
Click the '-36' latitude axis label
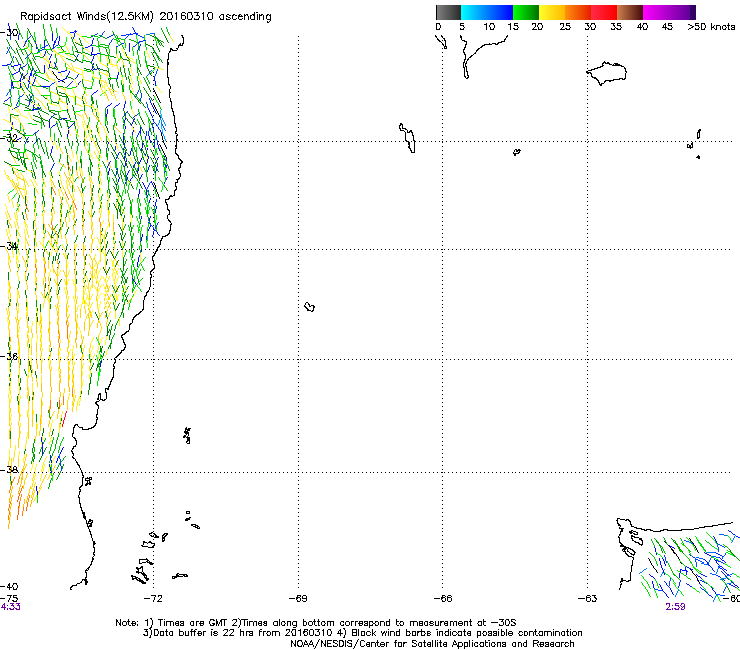(x=9, y=356)
